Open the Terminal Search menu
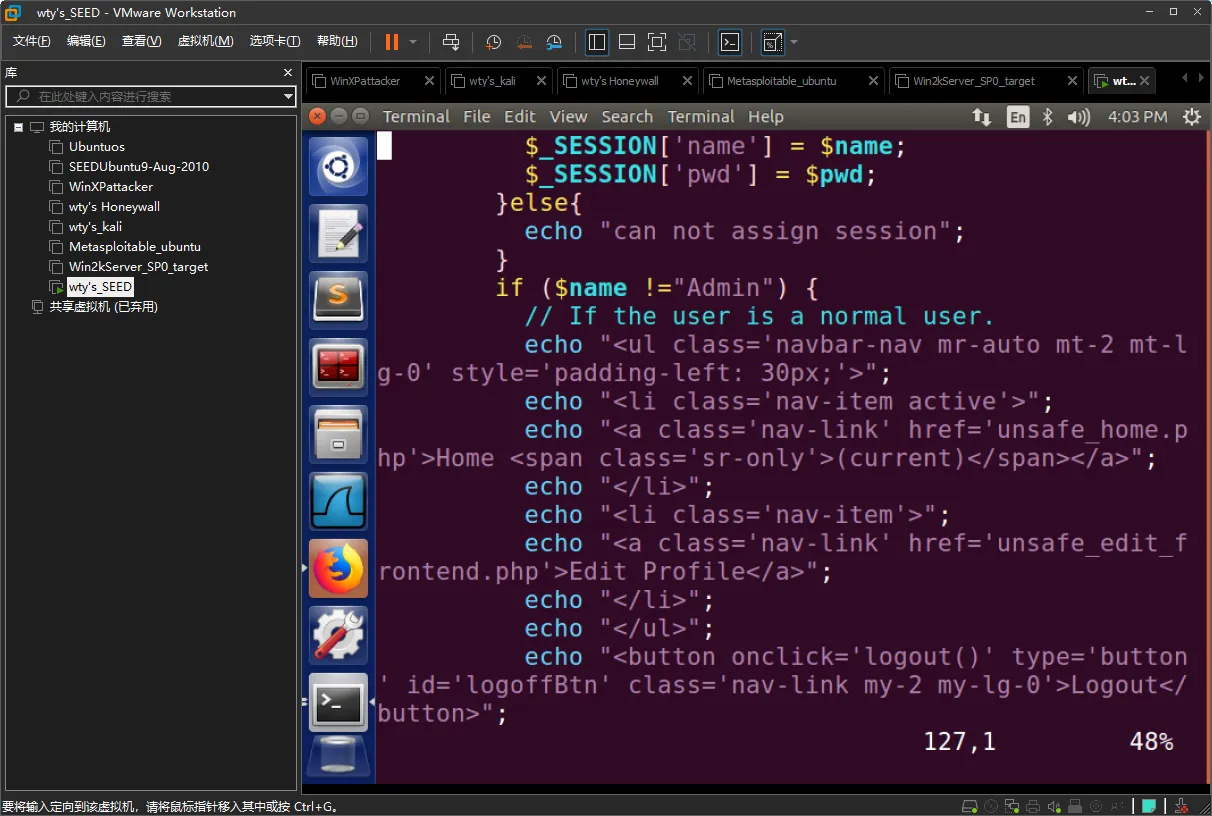 (x=627, y=117)
